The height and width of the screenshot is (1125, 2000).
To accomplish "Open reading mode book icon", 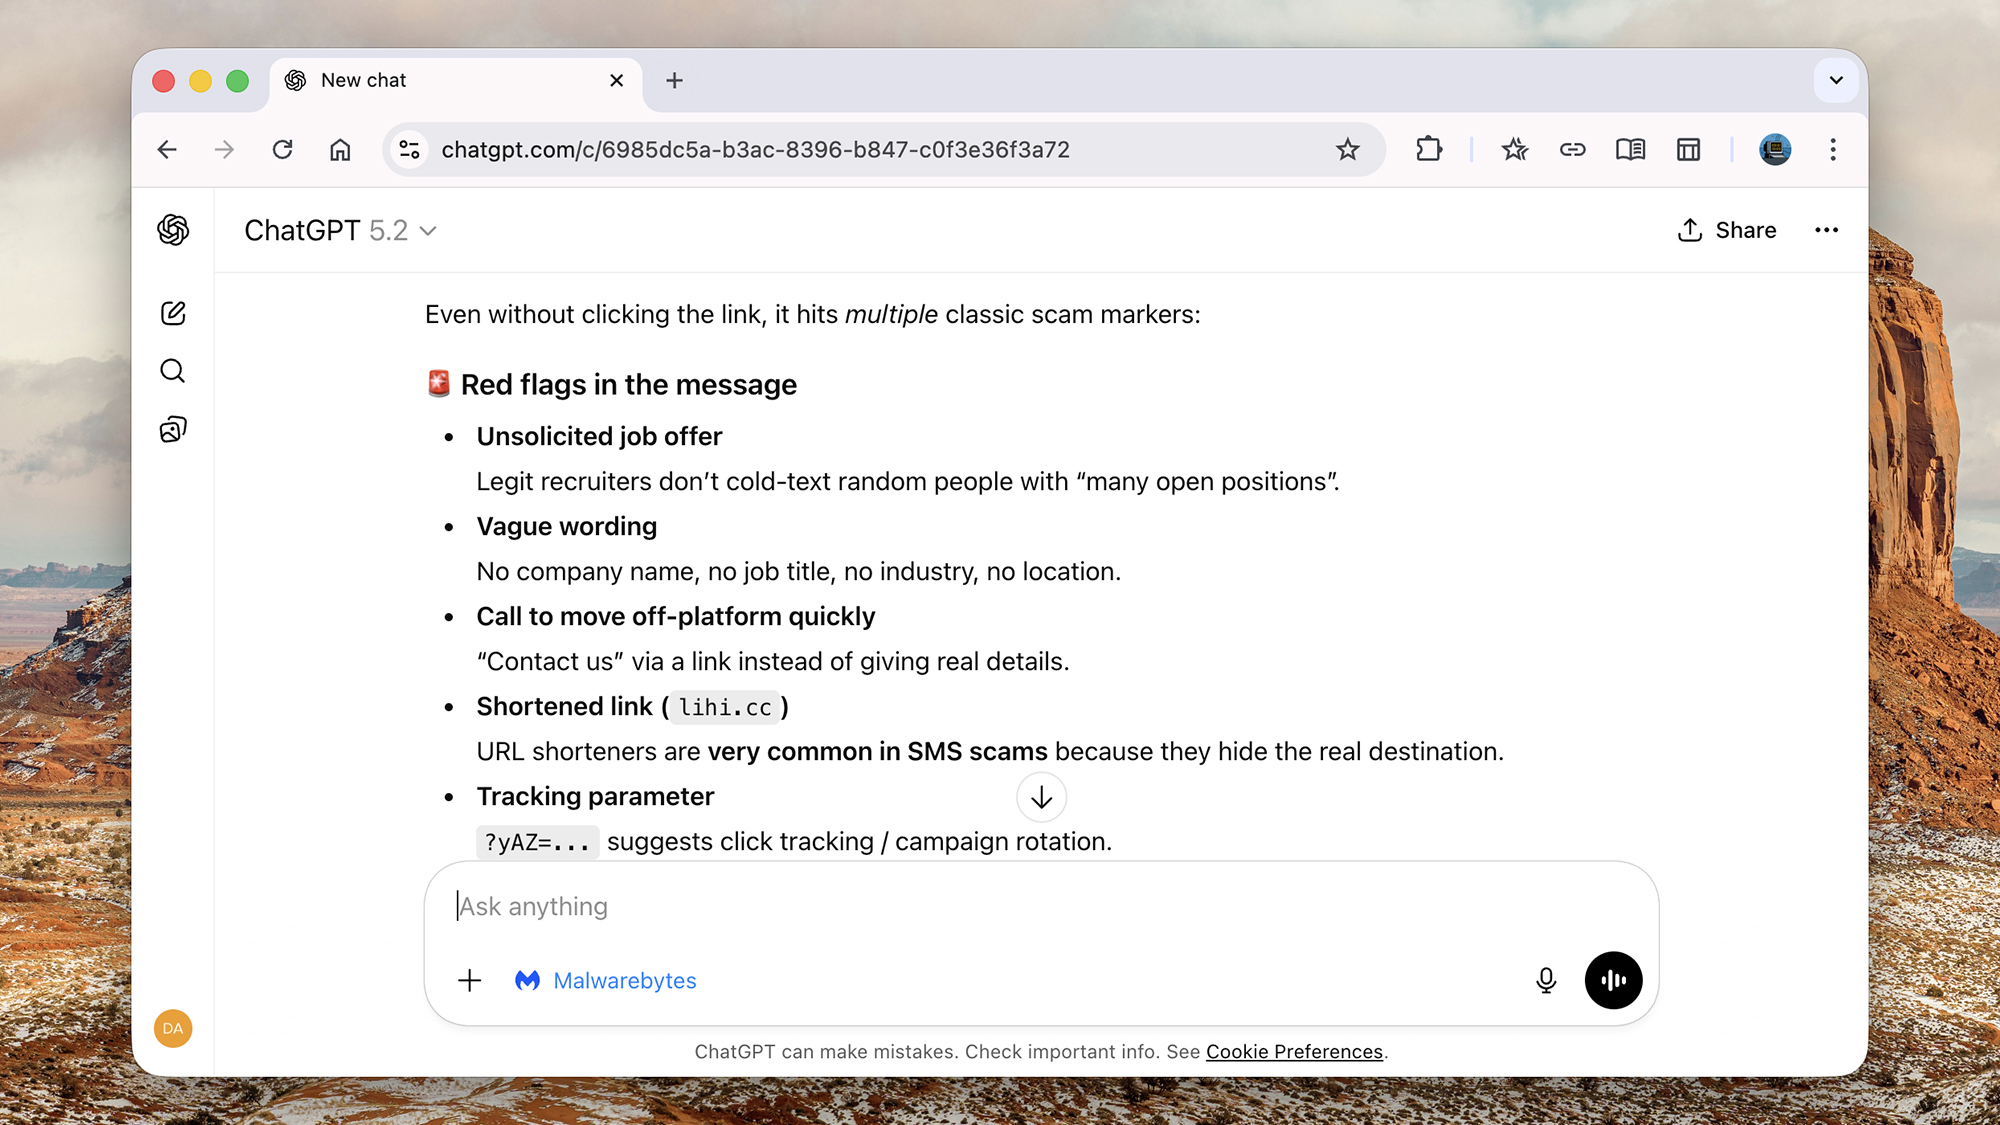I will pos(1630,149).
